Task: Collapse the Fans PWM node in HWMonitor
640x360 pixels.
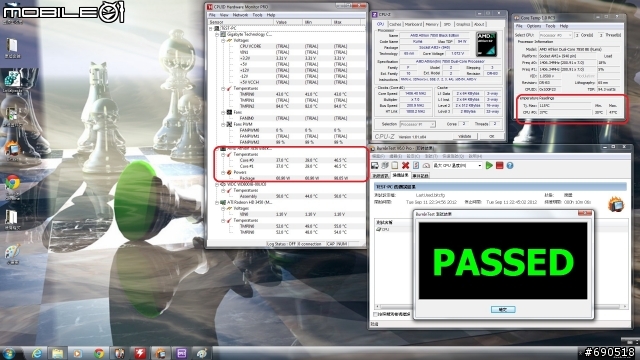Action: pos(223,124)
